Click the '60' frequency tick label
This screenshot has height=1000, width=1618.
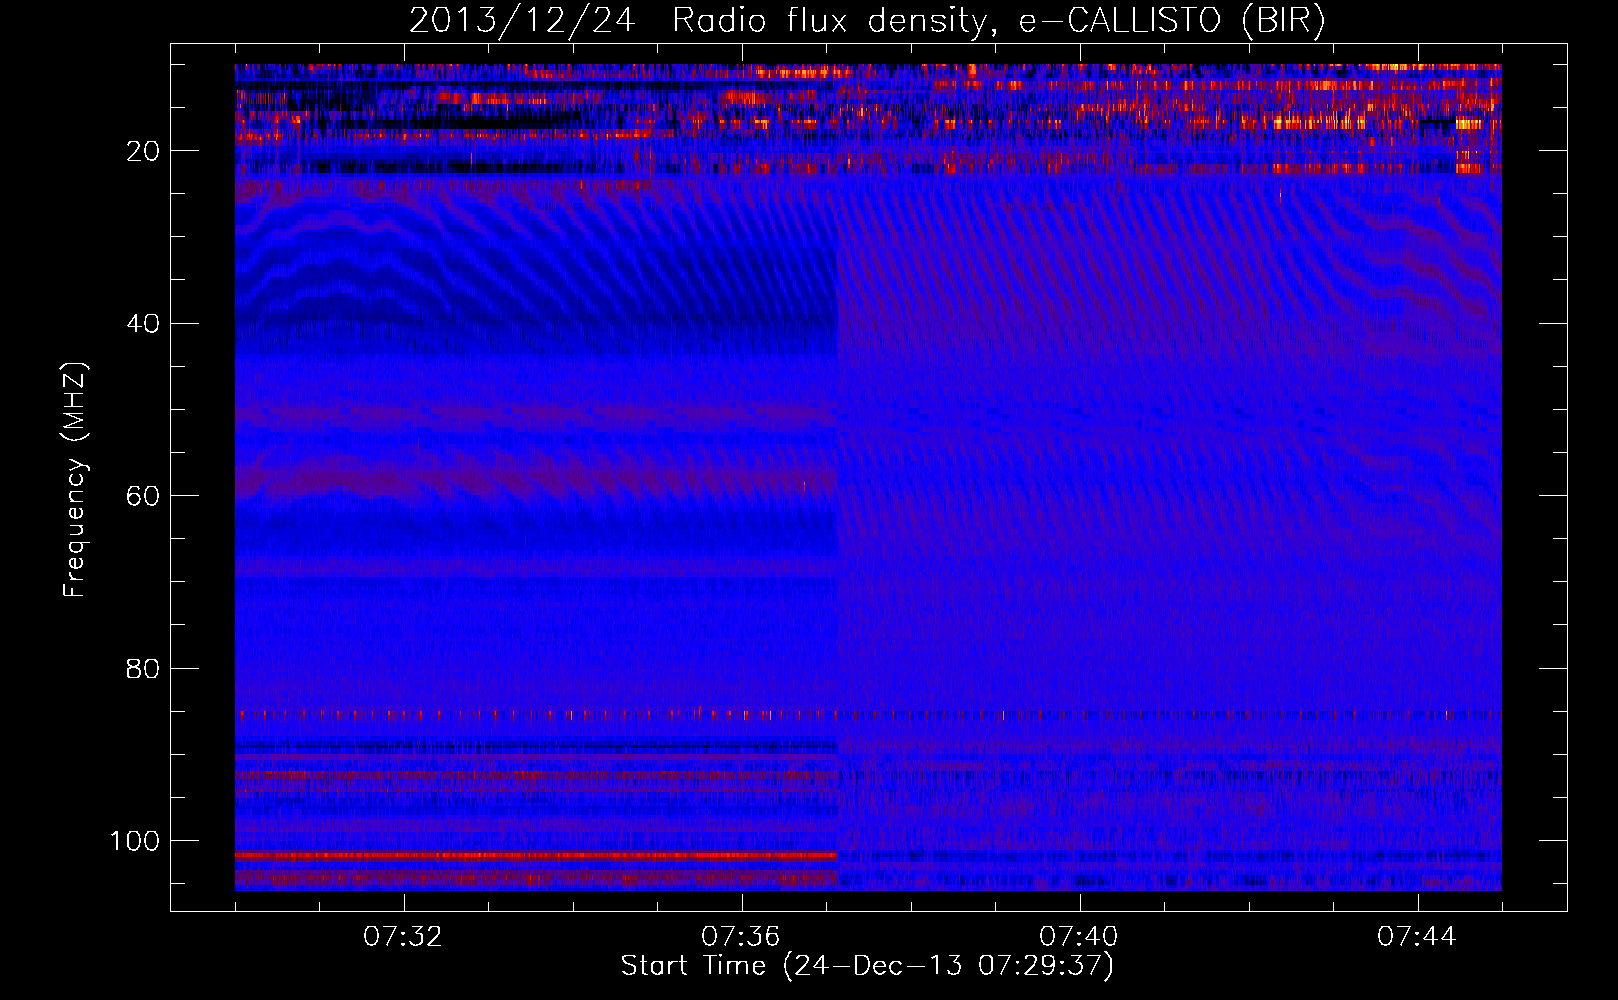click(143, 496)
